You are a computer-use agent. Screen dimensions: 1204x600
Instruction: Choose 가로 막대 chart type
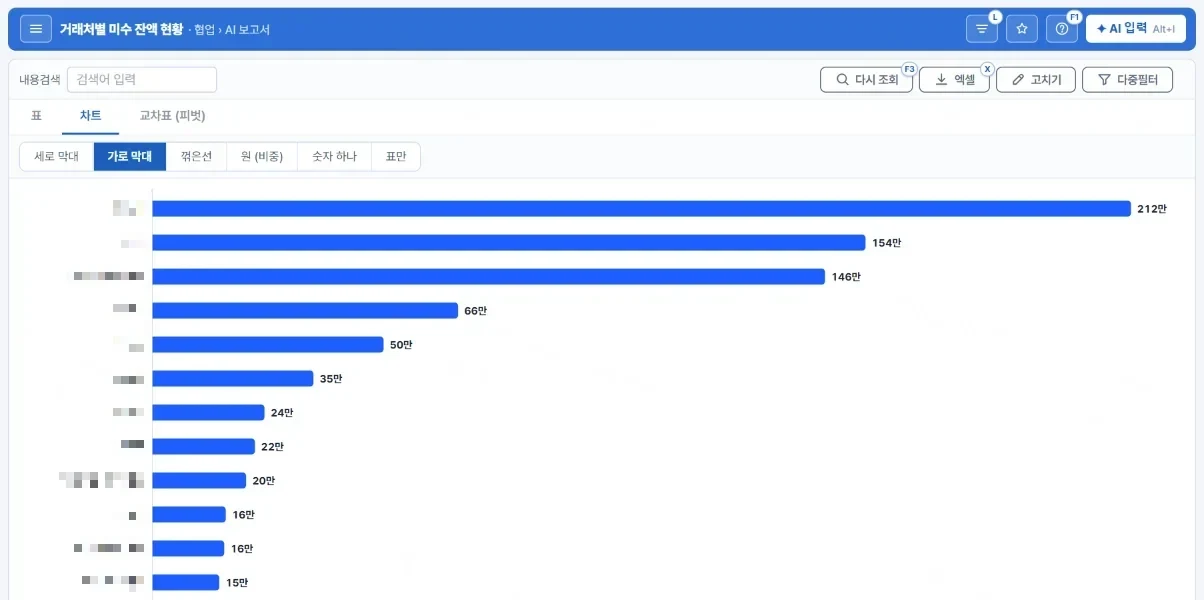pos(130,157)
